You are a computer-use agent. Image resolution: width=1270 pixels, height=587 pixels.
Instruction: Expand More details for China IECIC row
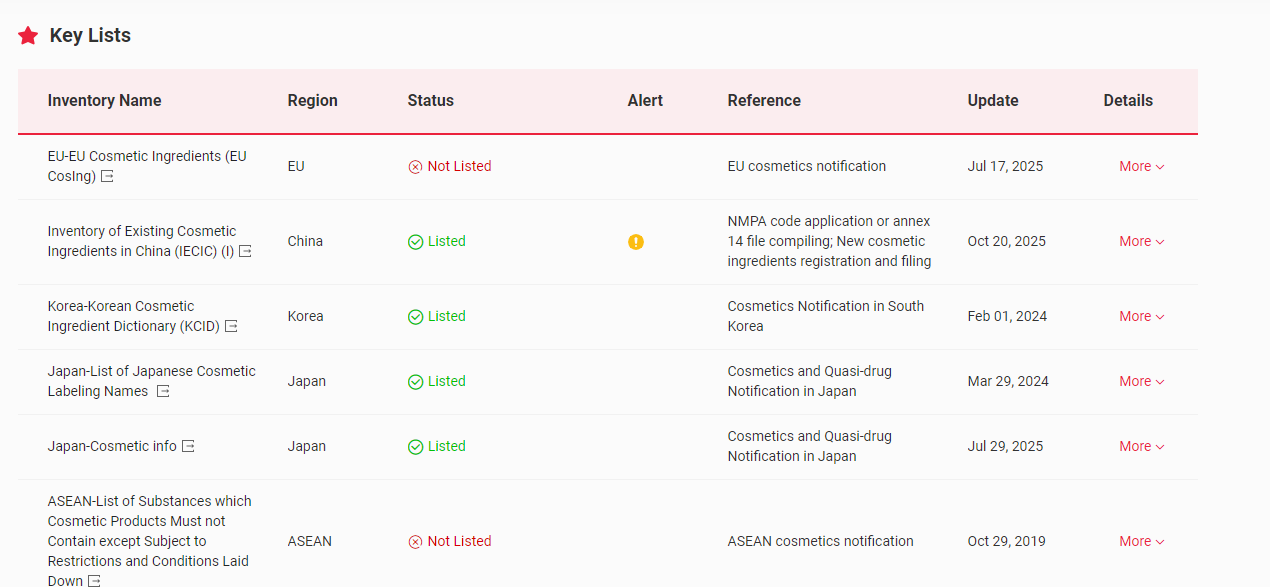(x=1141, y=242)
